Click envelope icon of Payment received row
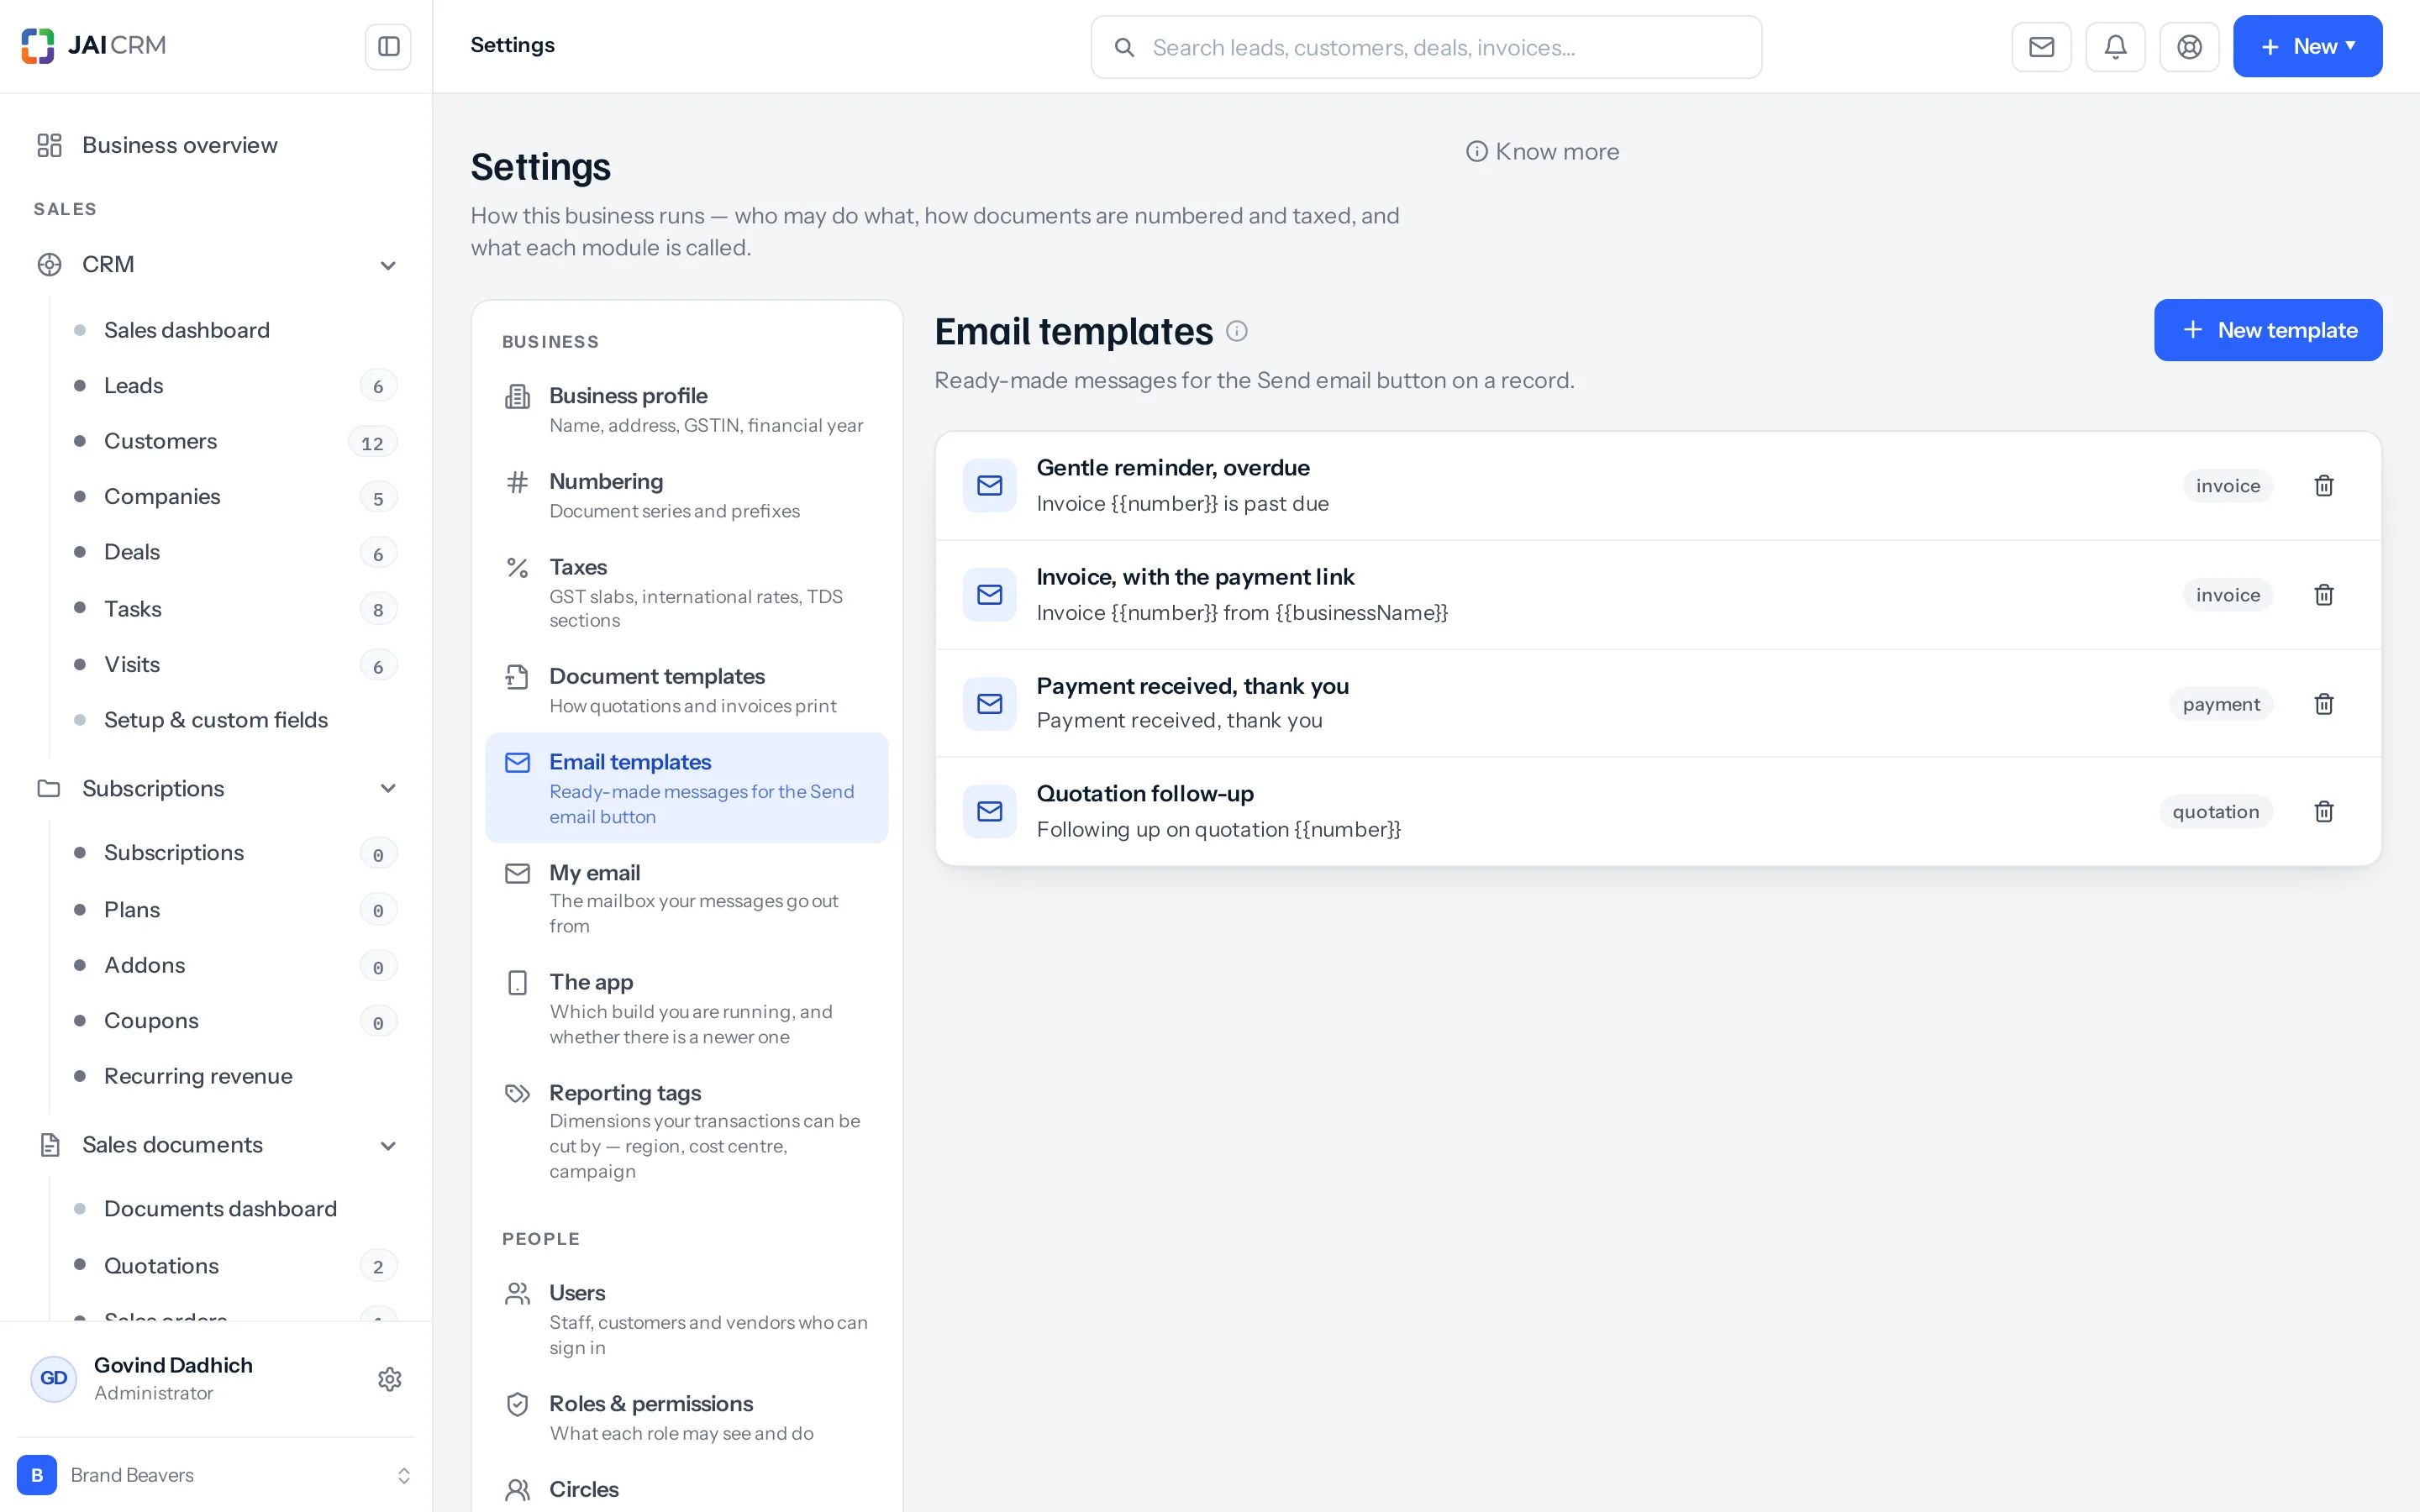Image resolution: width=2420 pixels, height=1512 pixels. (x=990, y=704)
